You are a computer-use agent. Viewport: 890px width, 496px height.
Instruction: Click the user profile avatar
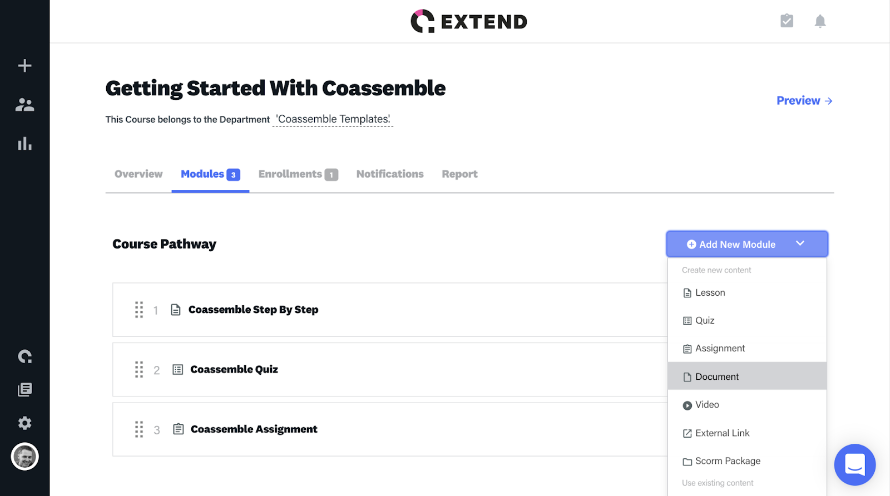pyautogui.click(x=25, y=456)
